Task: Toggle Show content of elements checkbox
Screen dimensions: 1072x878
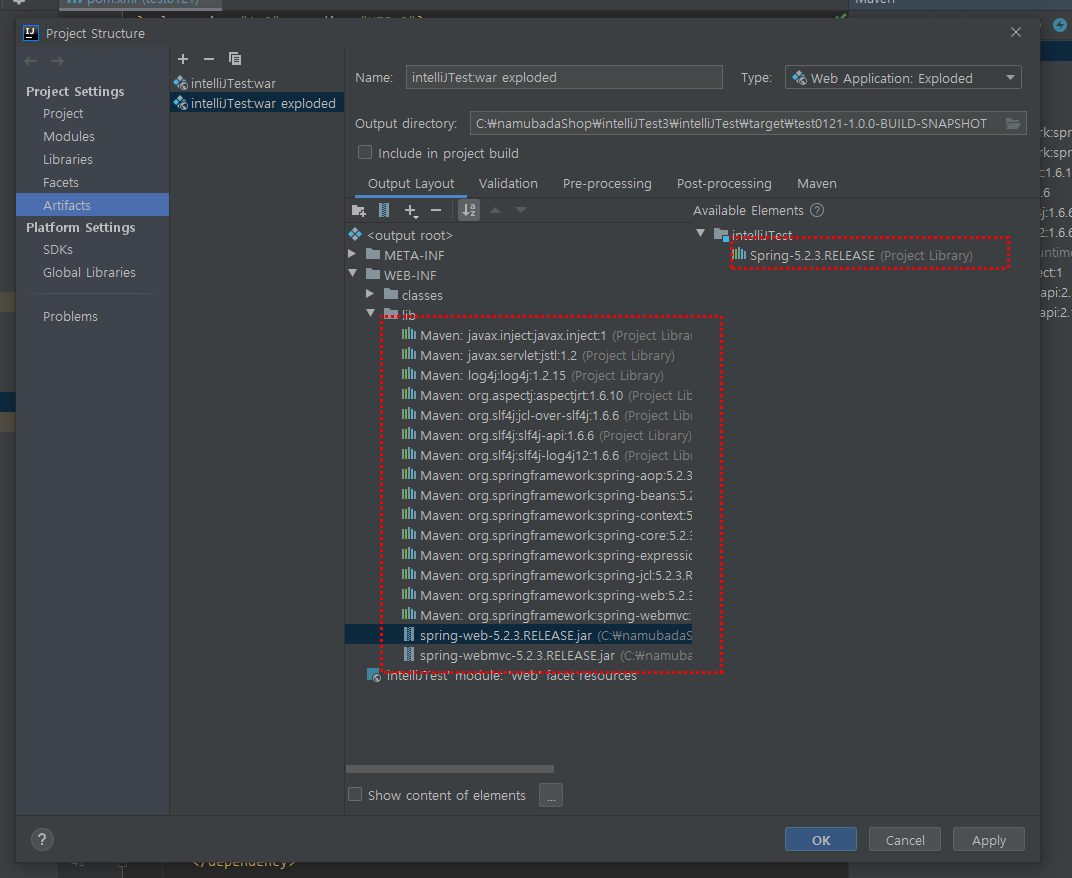Action: [x=355, y=795]
